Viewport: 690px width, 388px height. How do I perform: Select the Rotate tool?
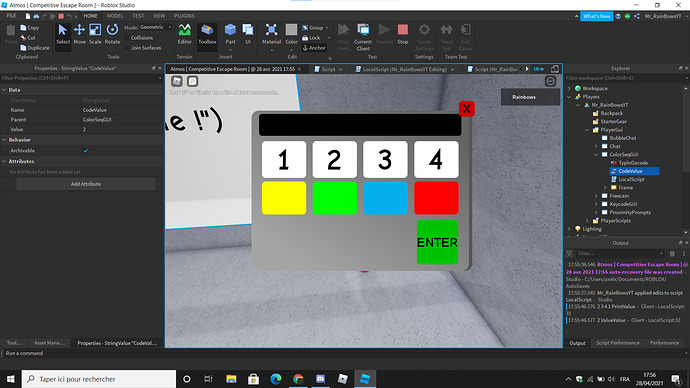point(112,34)
